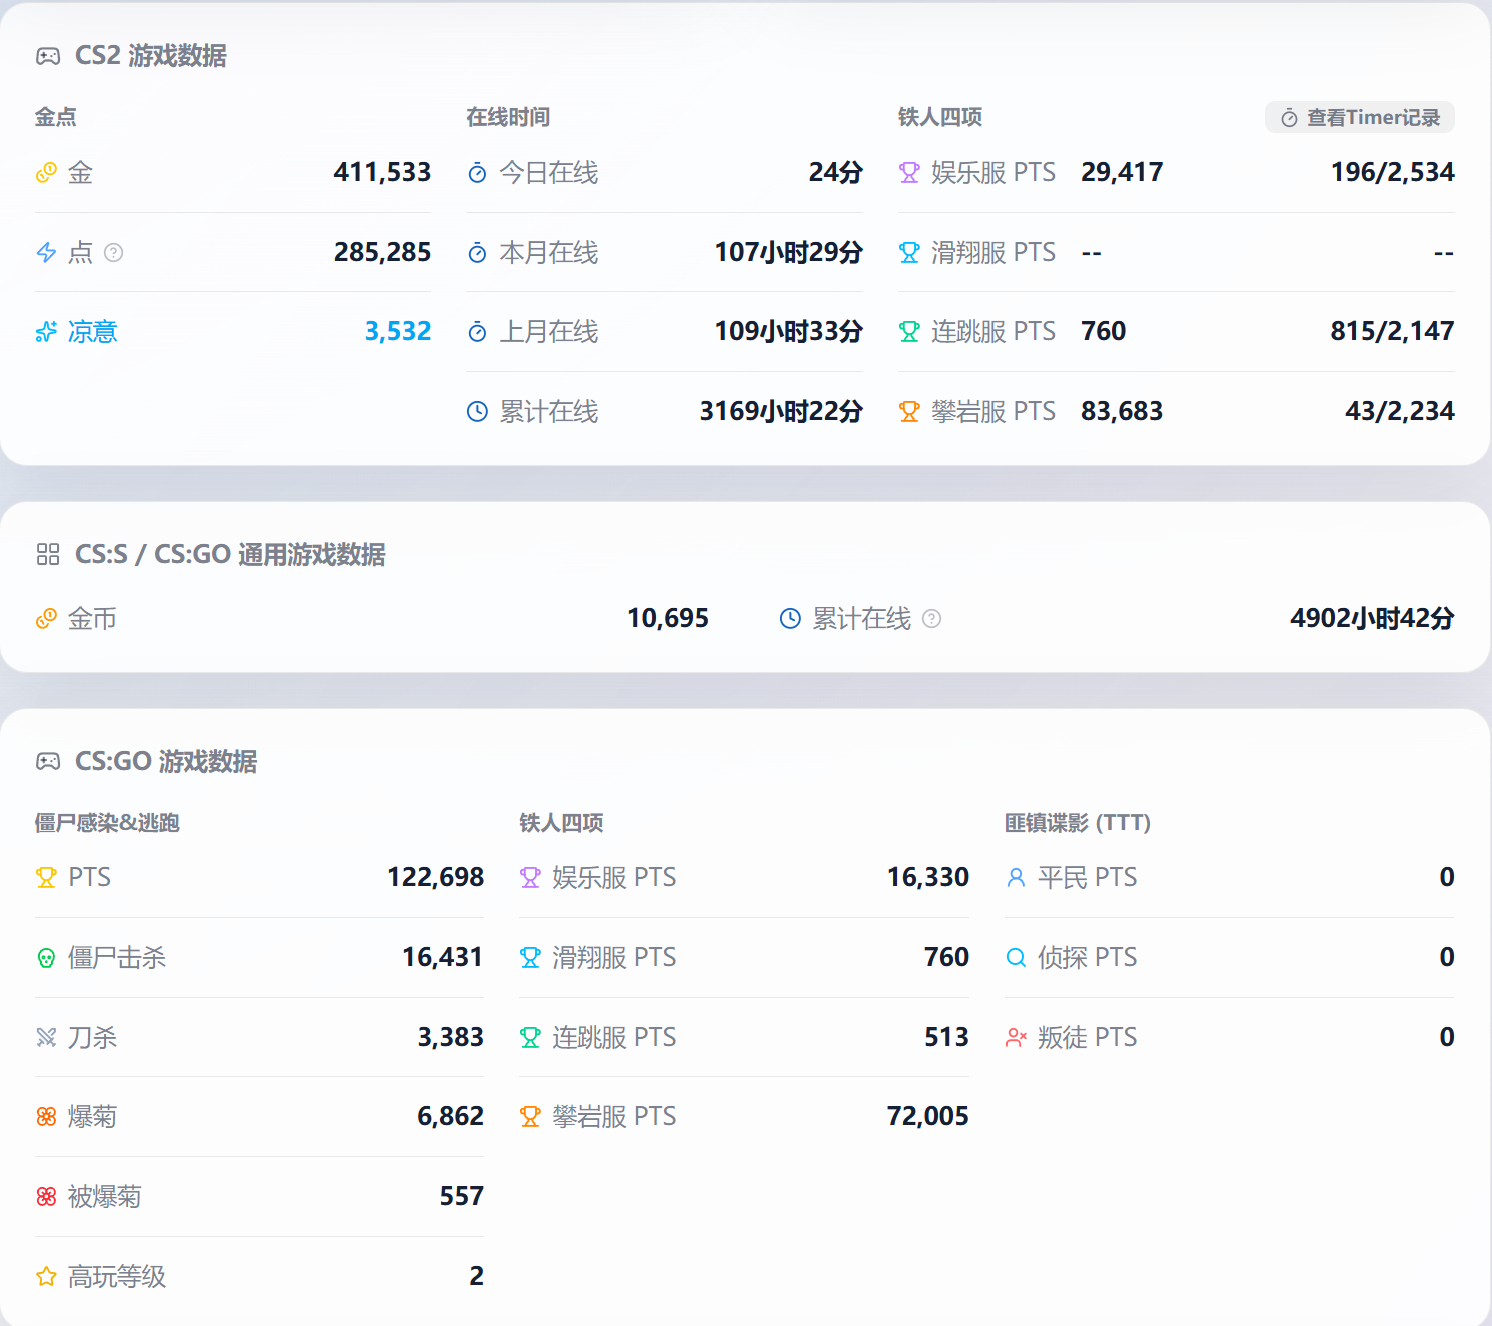Click the gold coin icon beside 金
Screen dimensions: 1492x1326
point(46,173)
